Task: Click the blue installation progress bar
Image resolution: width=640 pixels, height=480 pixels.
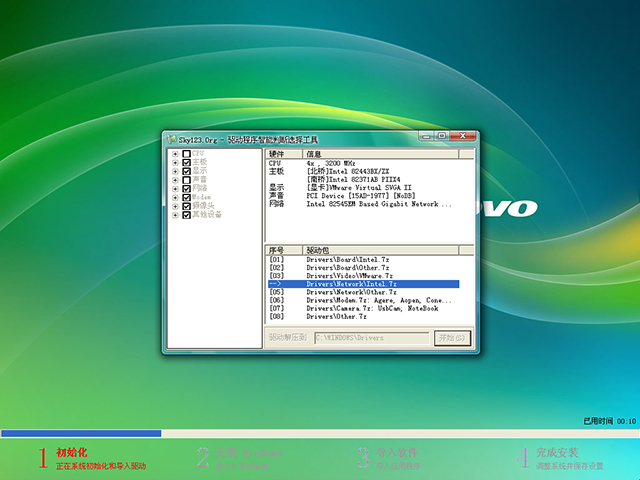Action: [81, 433]
